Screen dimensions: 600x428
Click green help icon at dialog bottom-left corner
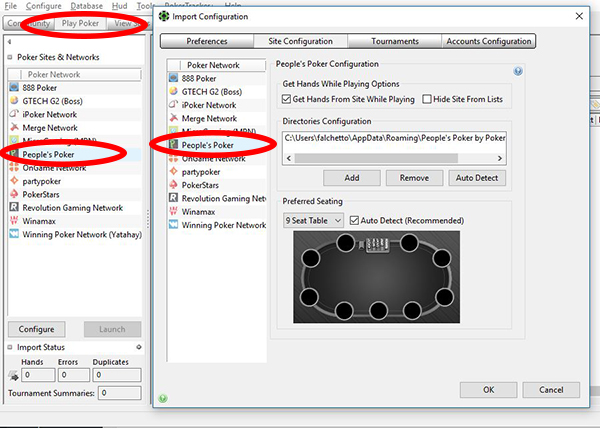tap(163, 399)
